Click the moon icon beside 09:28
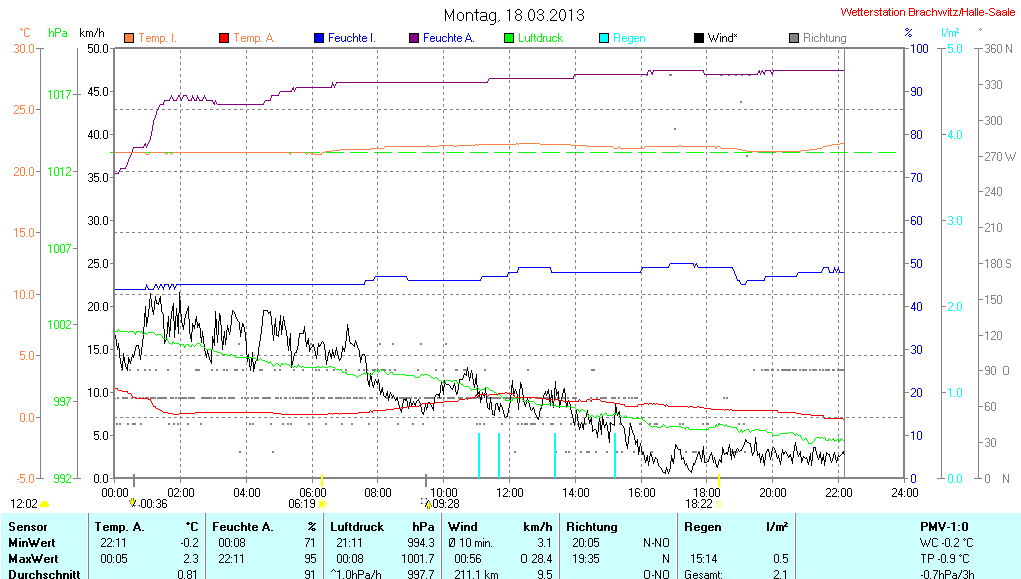 point(427,504)
